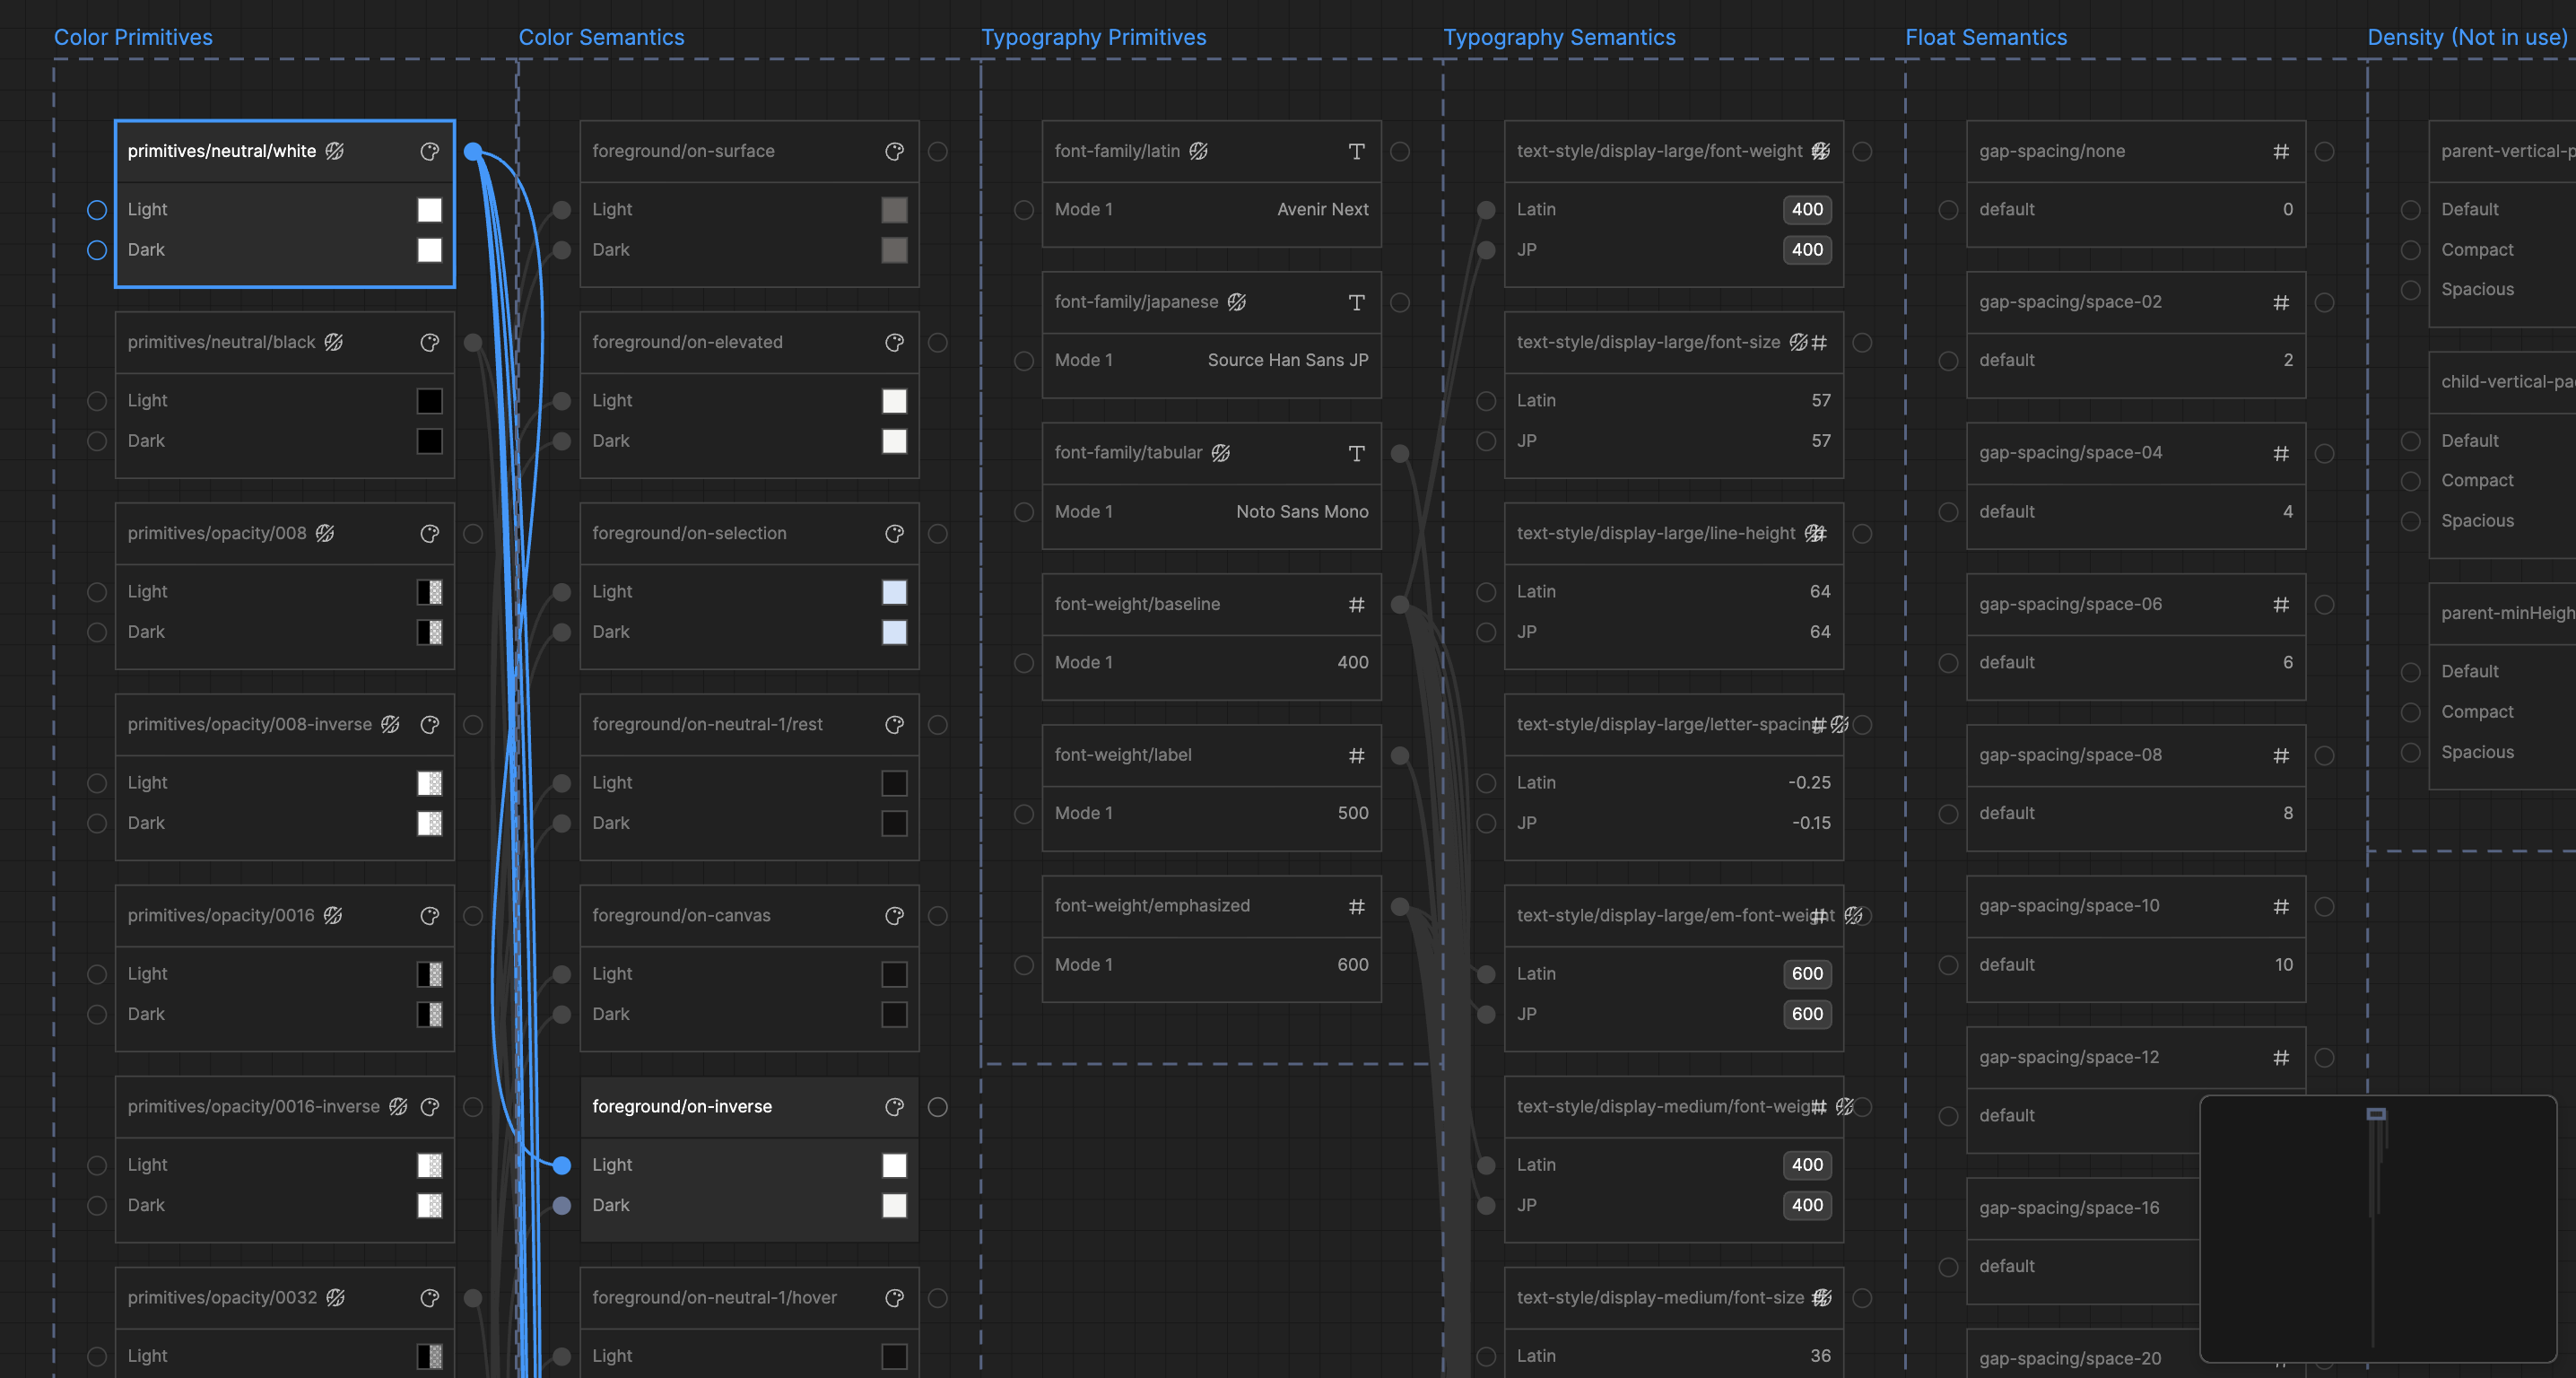
Task: Click color type icon on foreground/on-elevated
Action: [895, 342]
